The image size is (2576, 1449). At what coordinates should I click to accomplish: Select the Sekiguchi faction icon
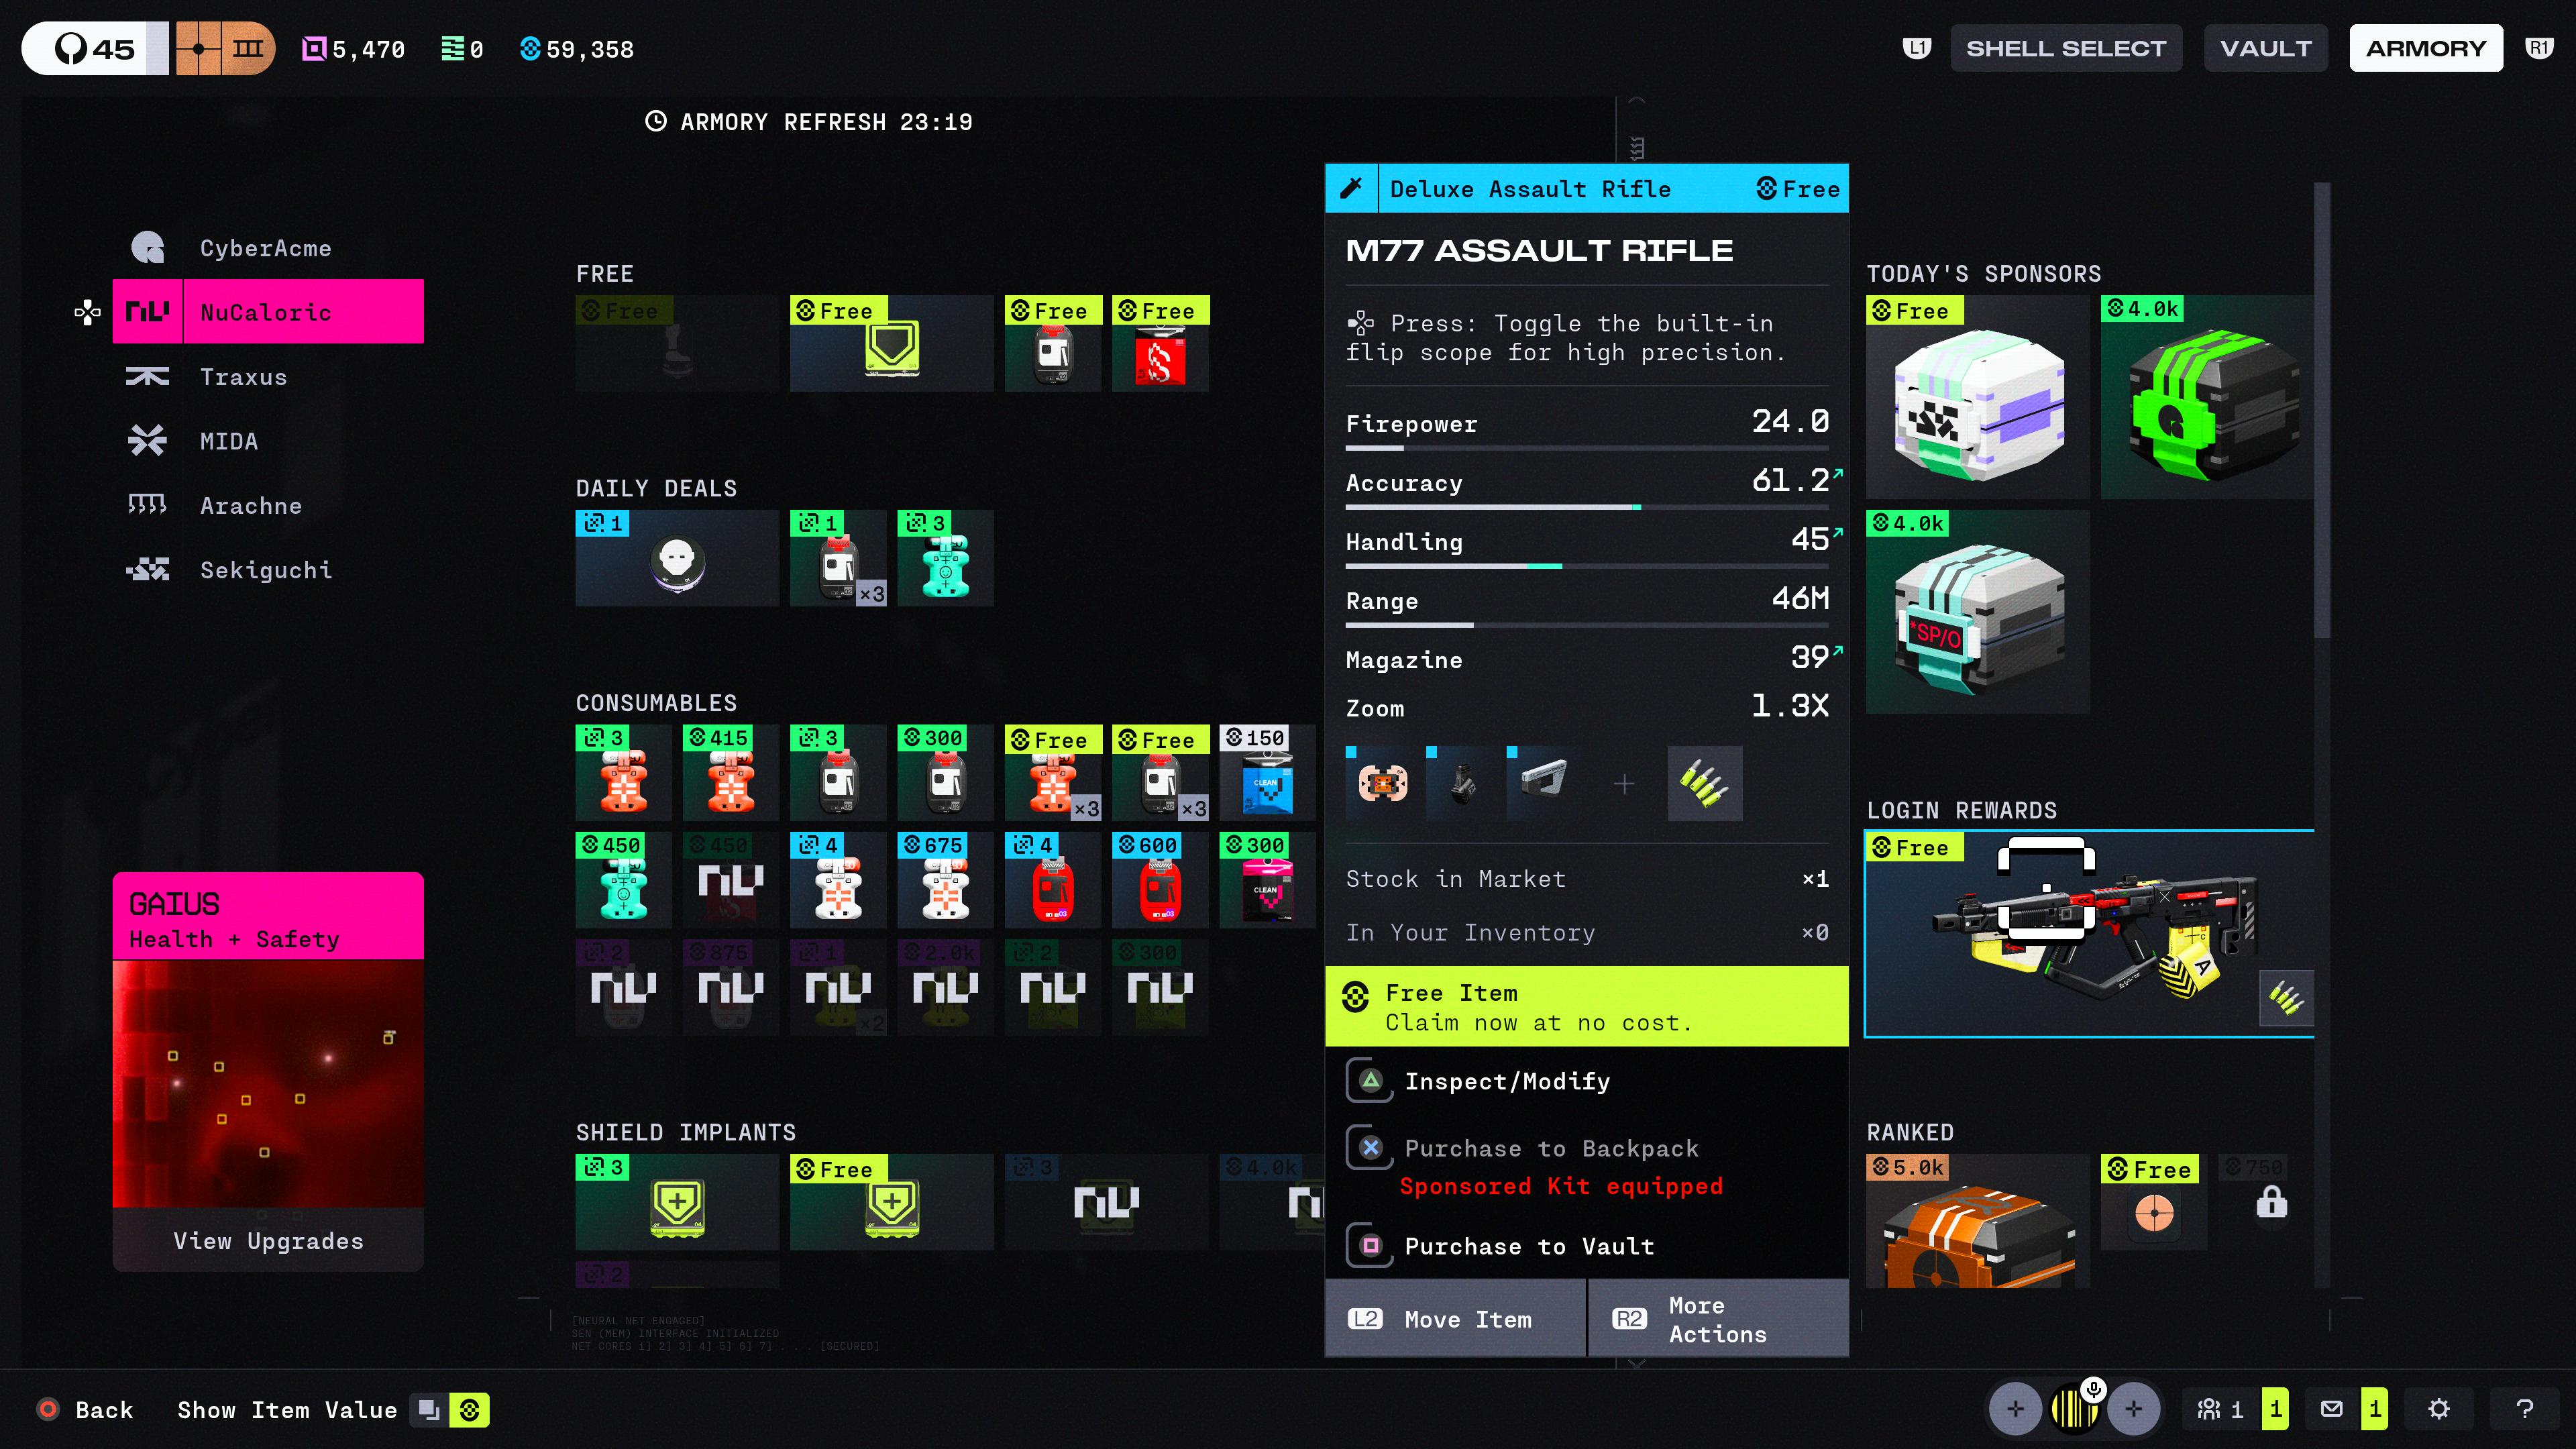(x=147, y=570)
